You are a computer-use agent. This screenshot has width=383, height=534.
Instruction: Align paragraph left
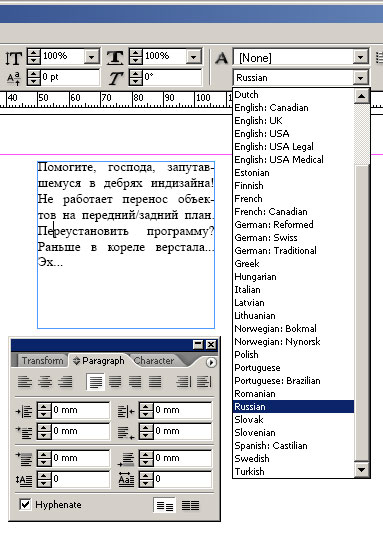[25, 382]
